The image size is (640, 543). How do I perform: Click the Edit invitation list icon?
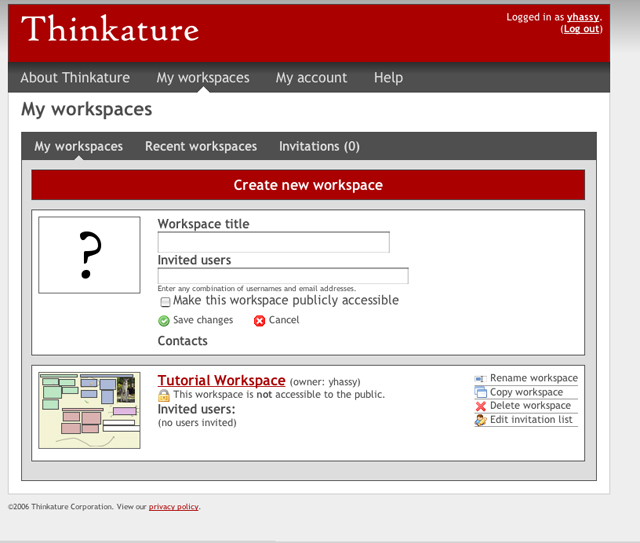pyautogui.click(x=481, y=420)
